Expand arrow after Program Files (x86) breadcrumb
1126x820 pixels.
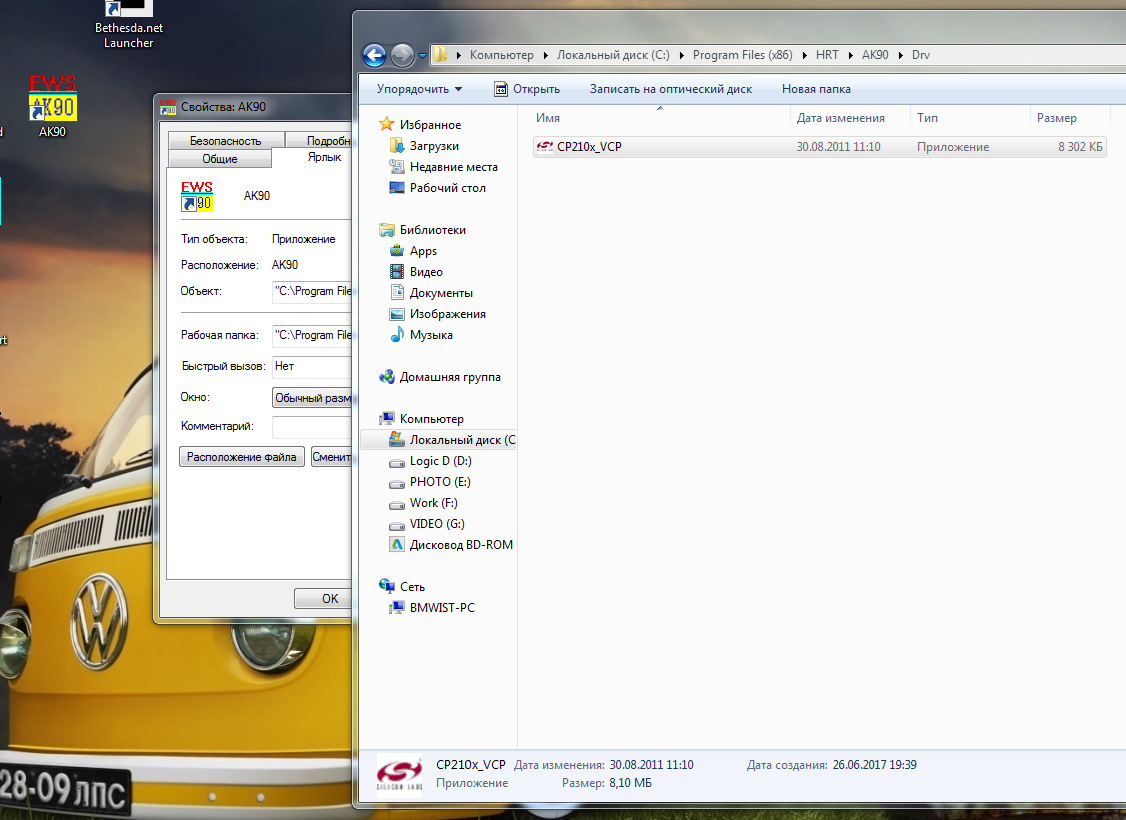coord(804,55)
